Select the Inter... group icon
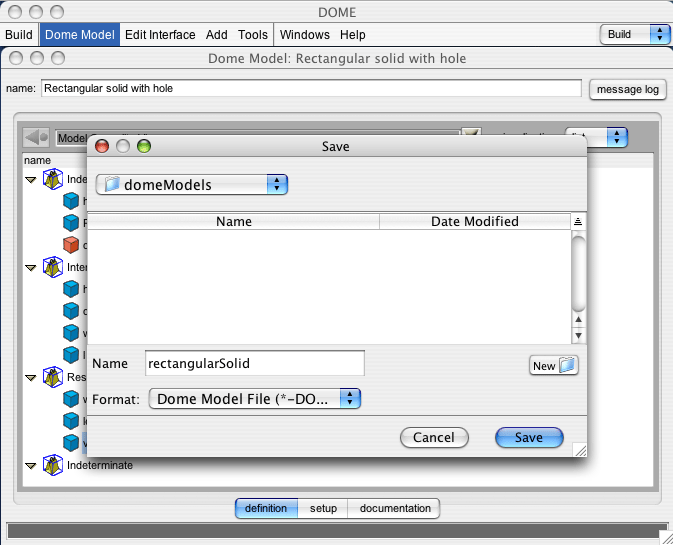The height and width of the screenshot is (545, 673). (x=53, y=267)
